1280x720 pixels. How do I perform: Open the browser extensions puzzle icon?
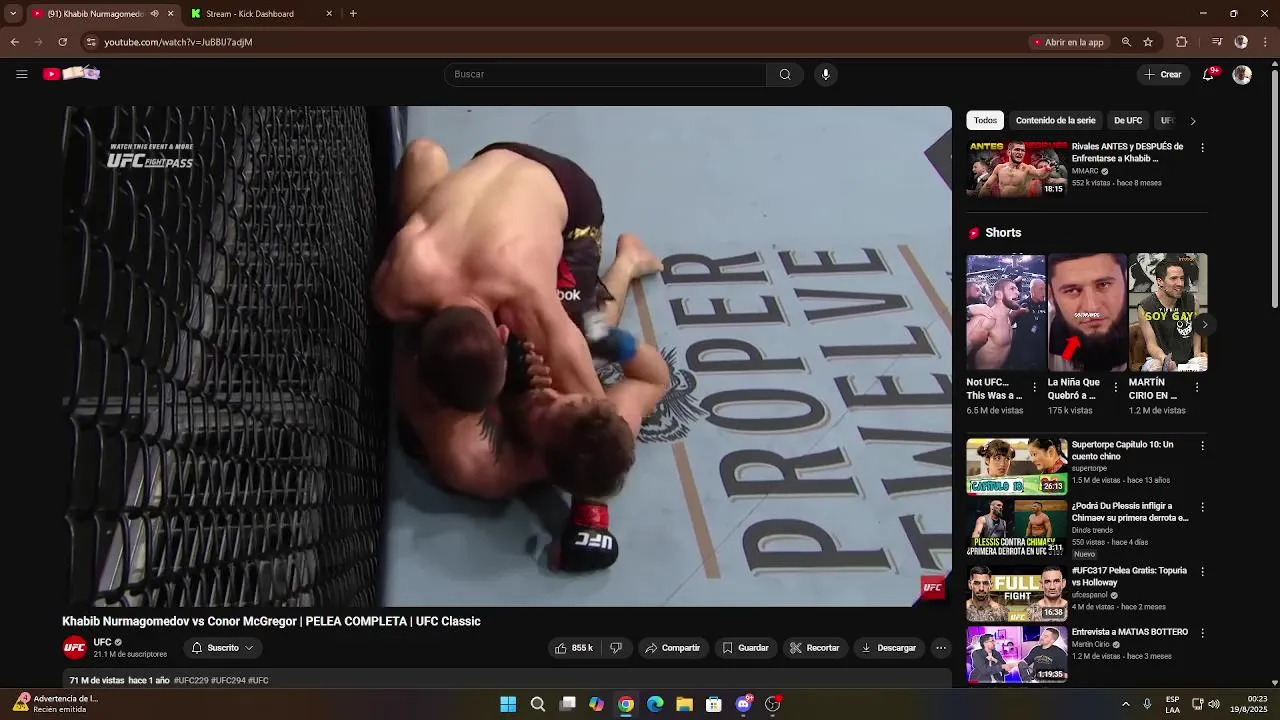click(x=1181, y=42)
